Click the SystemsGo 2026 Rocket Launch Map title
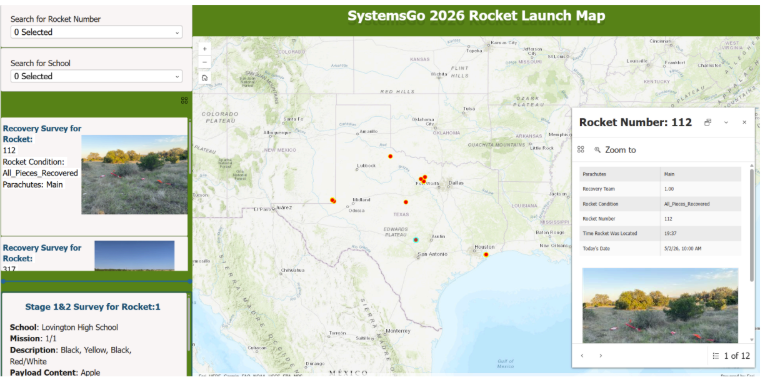This screenshot has height=380, width=761. 476,16
